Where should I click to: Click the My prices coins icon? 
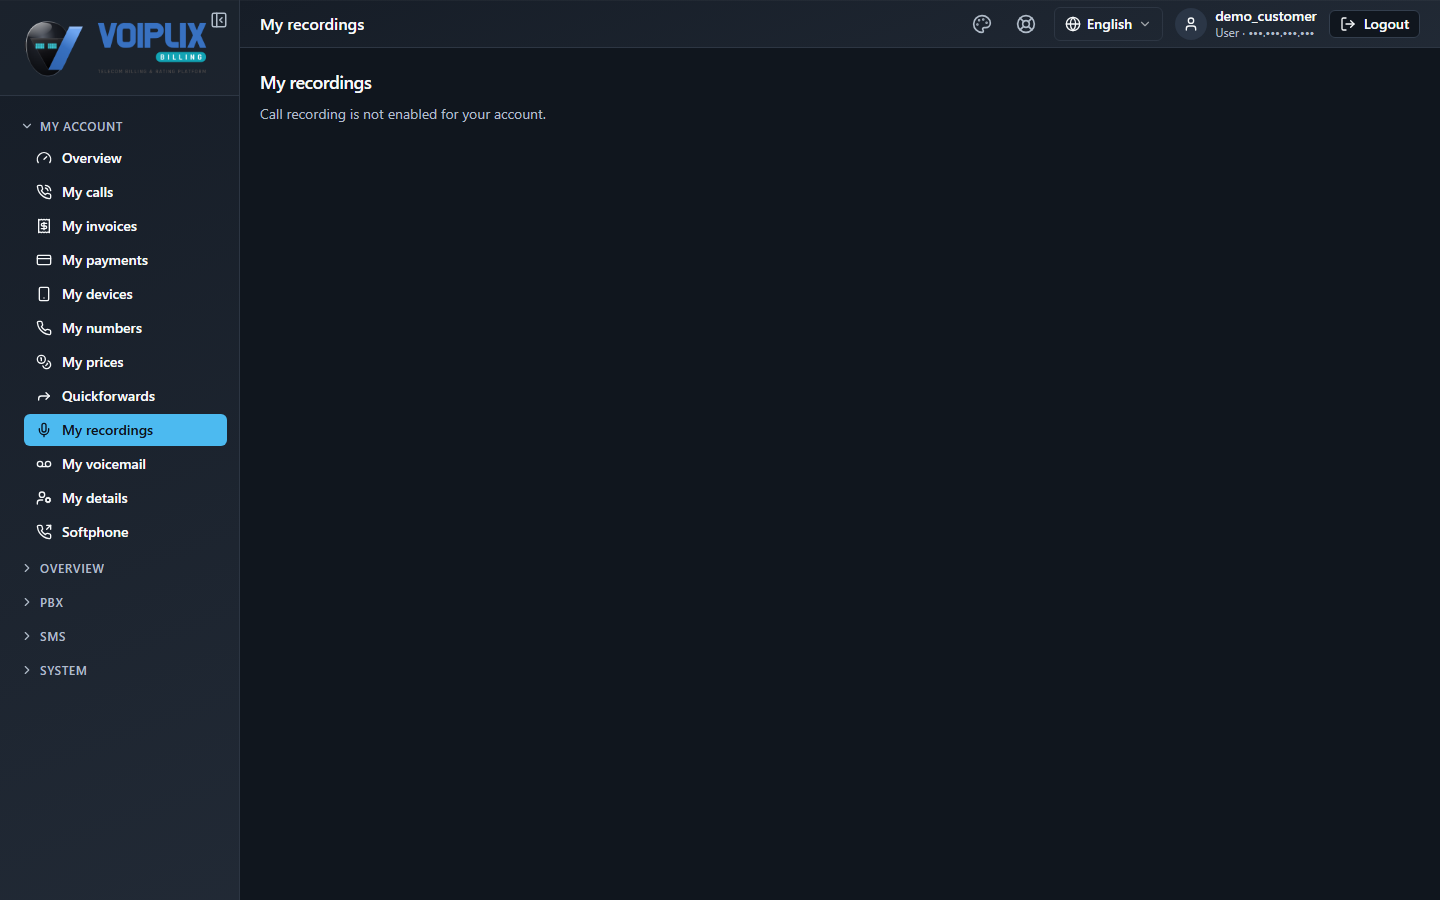click(x=44, y=362)
